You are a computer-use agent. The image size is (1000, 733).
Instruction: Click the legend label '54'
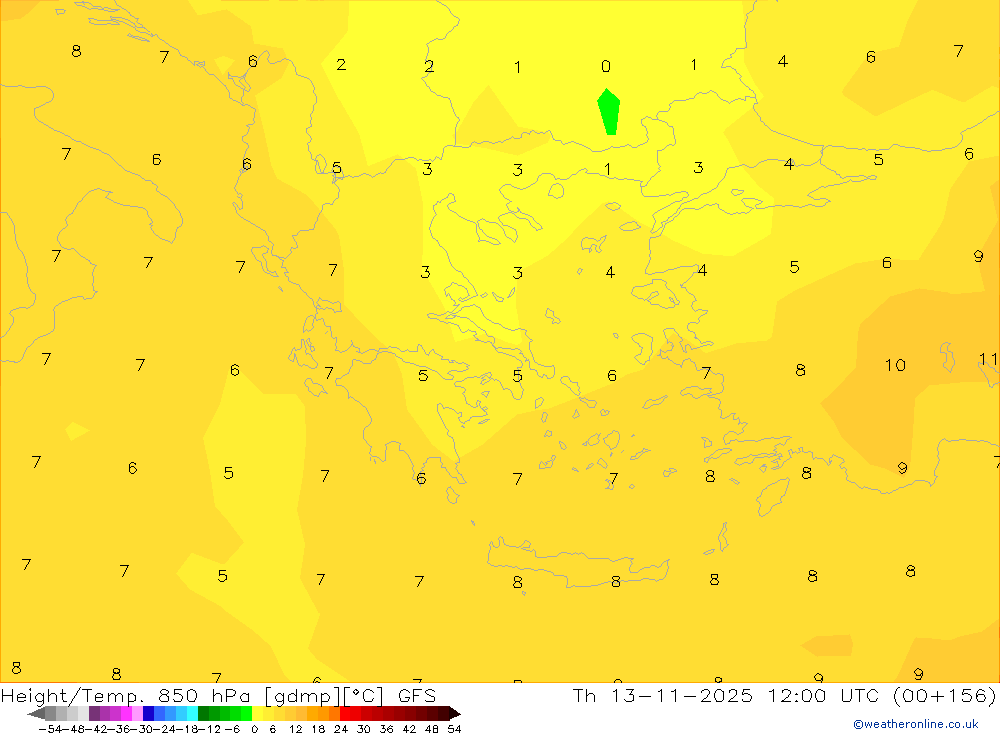point(454,729)
